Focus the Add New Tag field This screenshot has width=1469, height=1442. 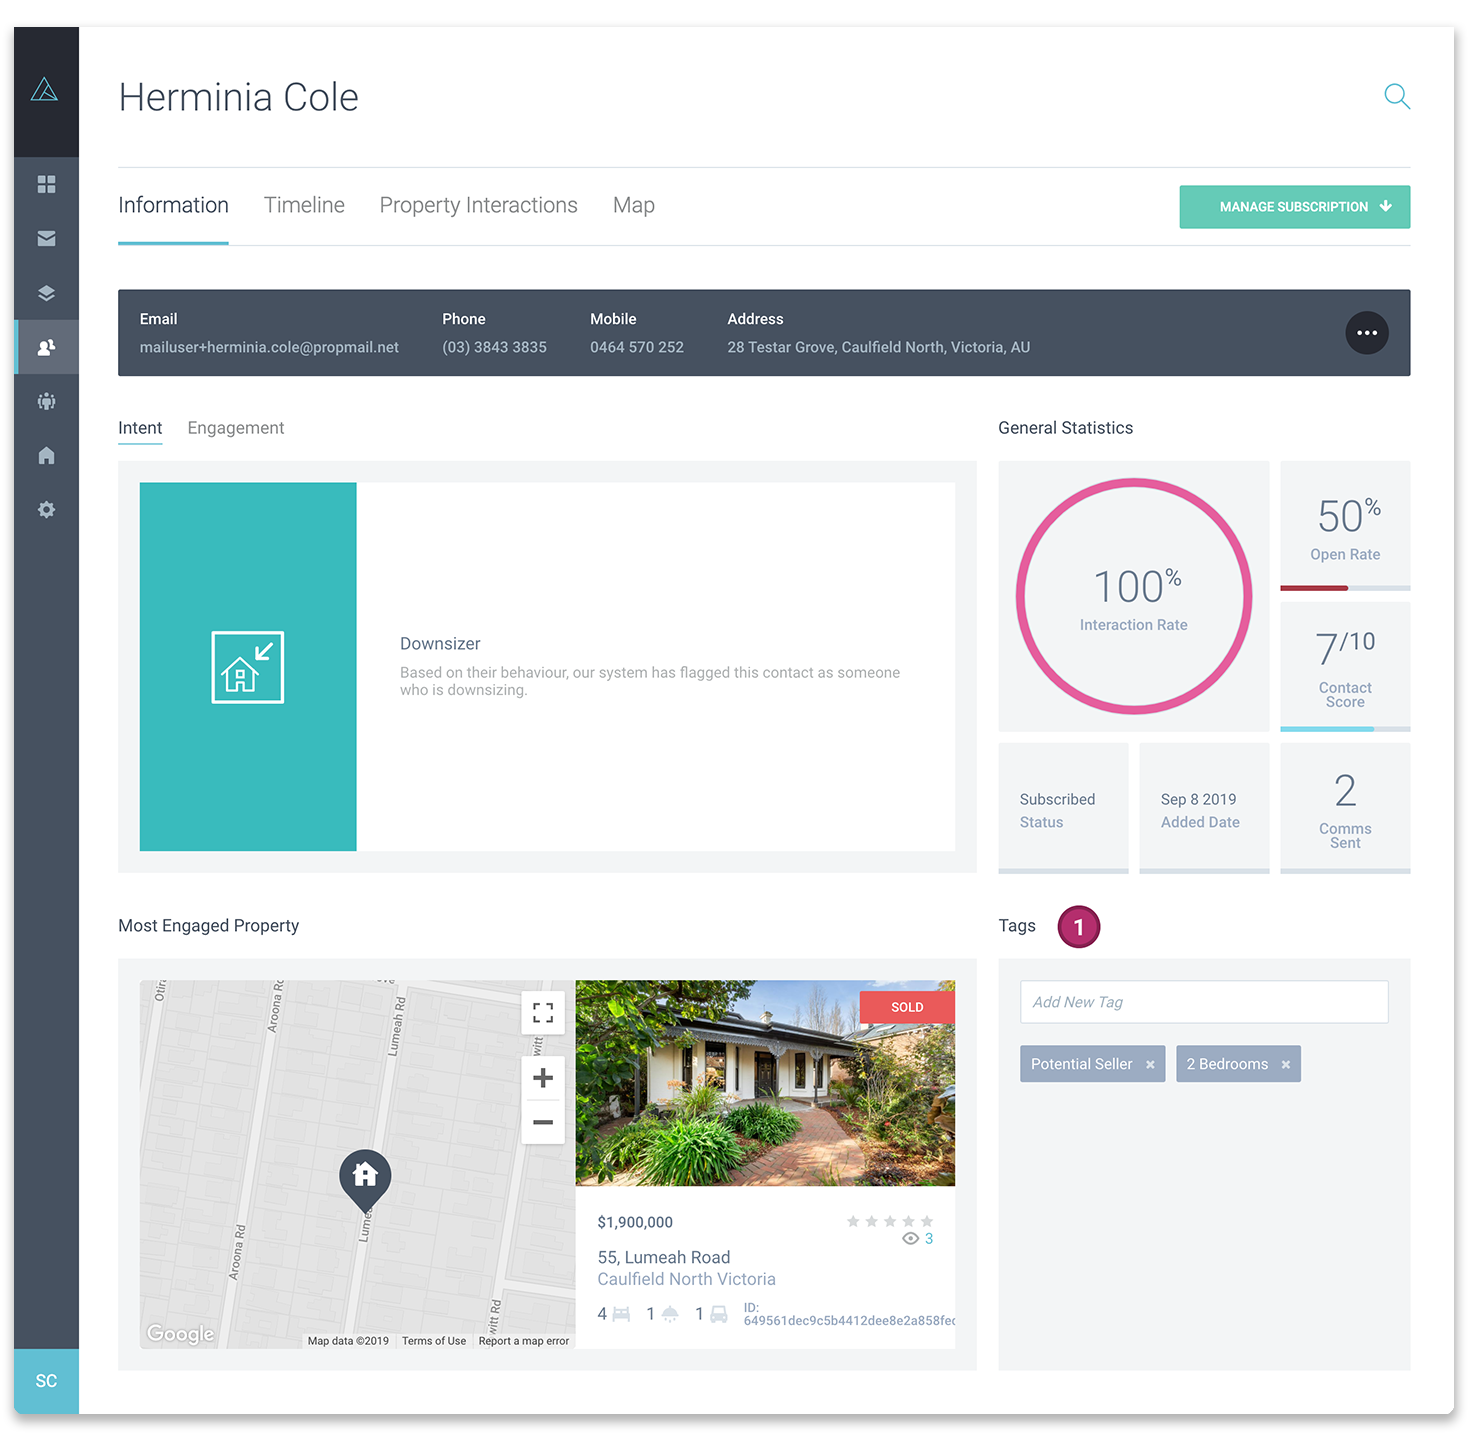[1204, 1002]
